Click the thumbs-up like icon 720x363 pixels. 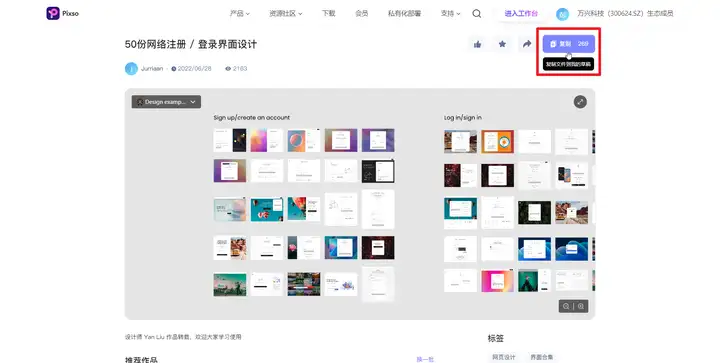tap(478, 44)
